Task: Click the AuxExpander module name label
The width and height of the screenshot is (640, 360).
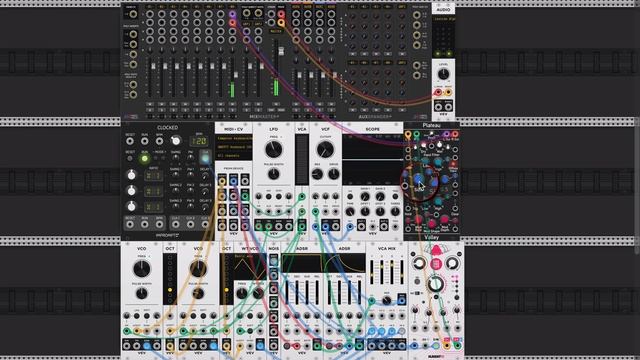Action: (375, 117)
